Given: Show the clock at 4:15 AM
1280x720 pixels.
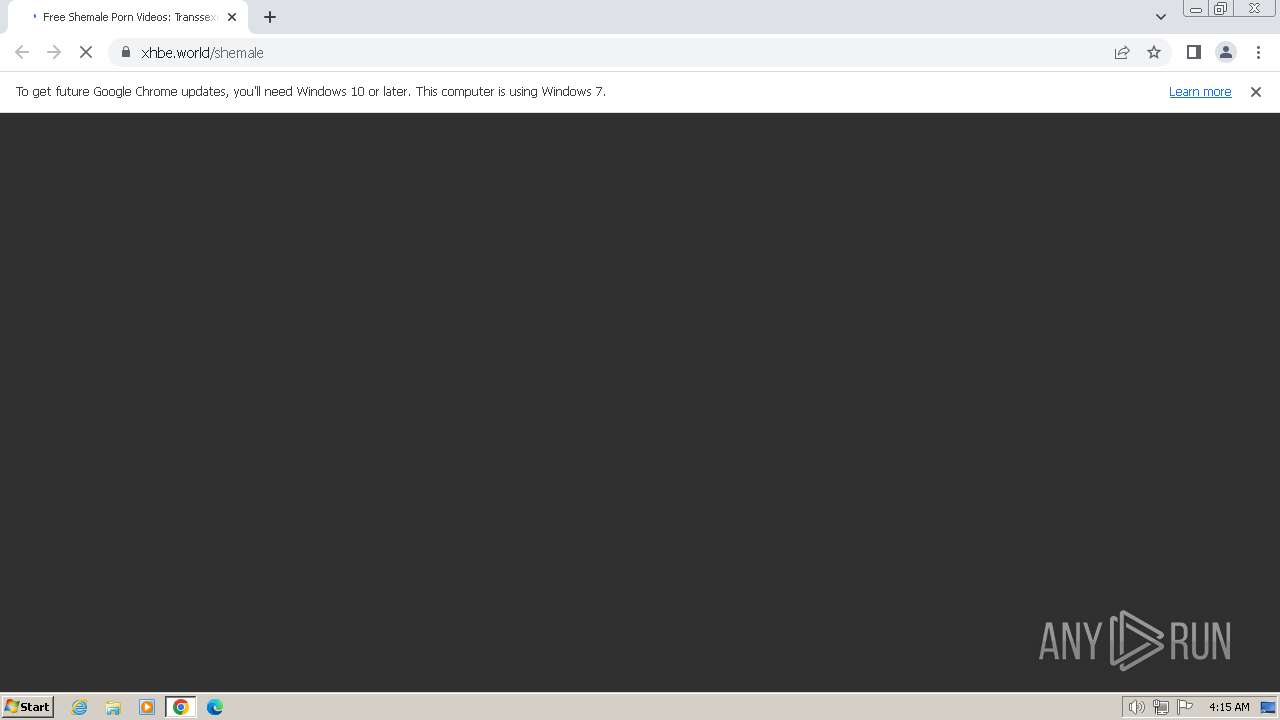Looking at the screenshot, I should [x=1229, y=707].
